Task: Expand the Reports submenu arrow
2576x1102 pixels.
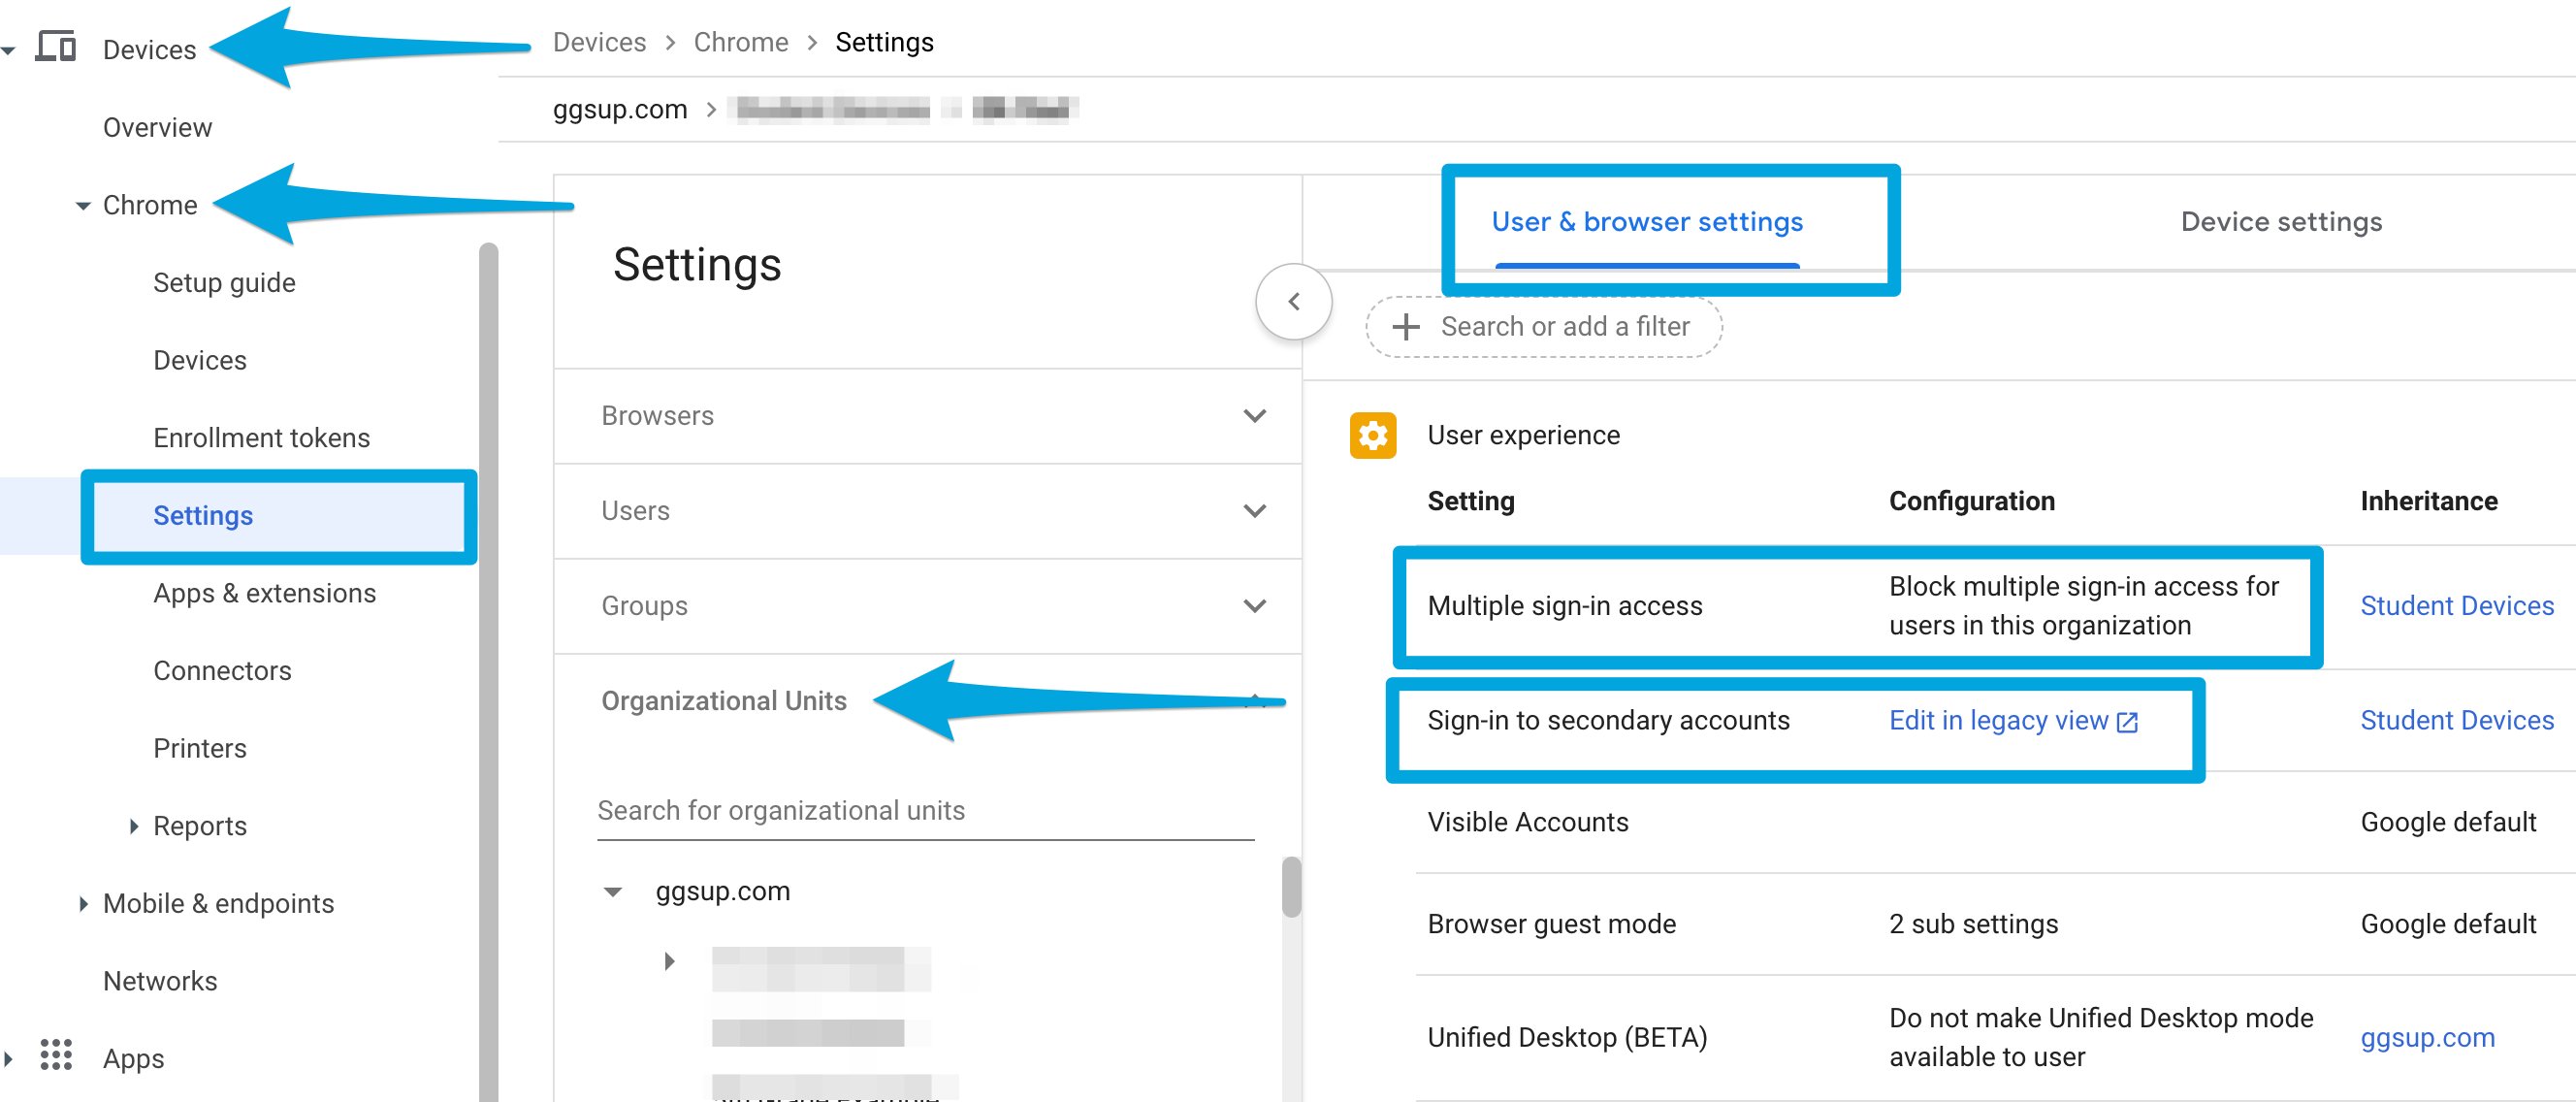Action: (x=134, y=826)
